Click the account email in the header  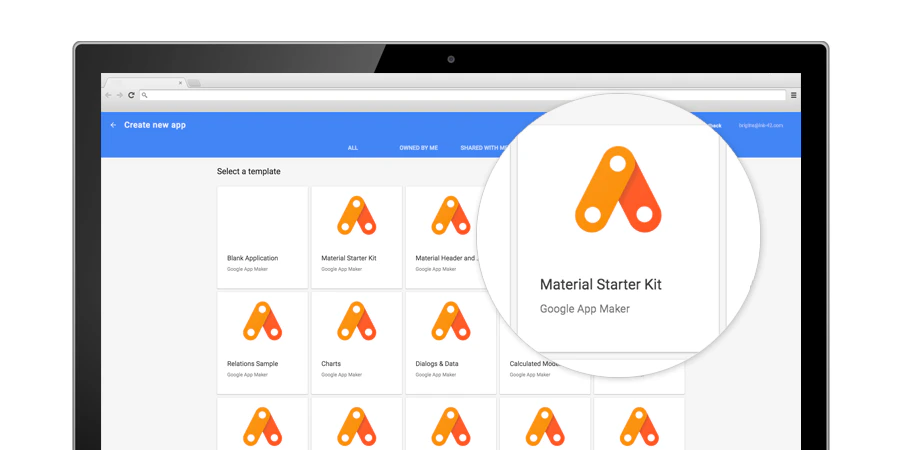point(761,125)
